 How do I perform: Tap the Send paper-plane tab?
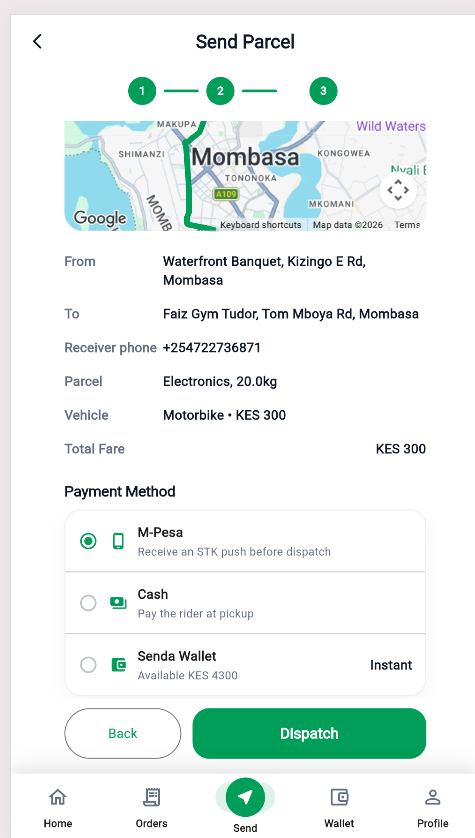pyautogui.click(x=245, y=797)
